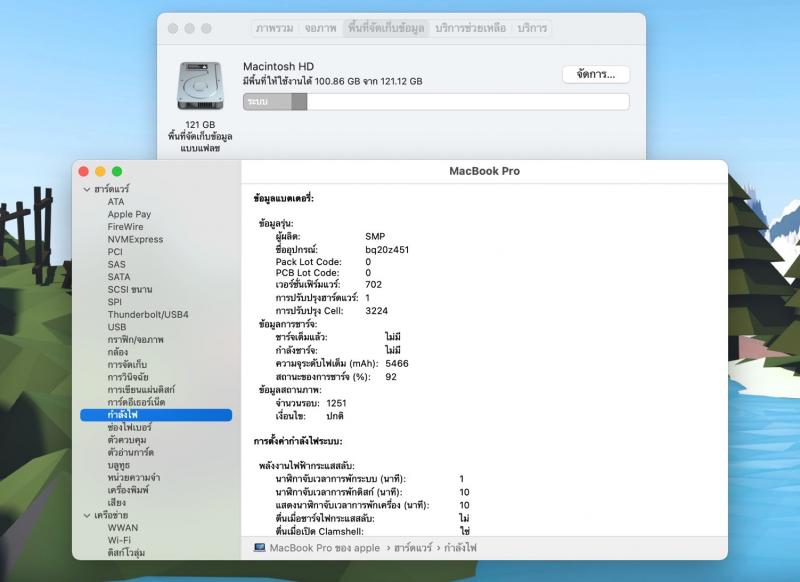Select ATA in the hardware list

[116, 201]
